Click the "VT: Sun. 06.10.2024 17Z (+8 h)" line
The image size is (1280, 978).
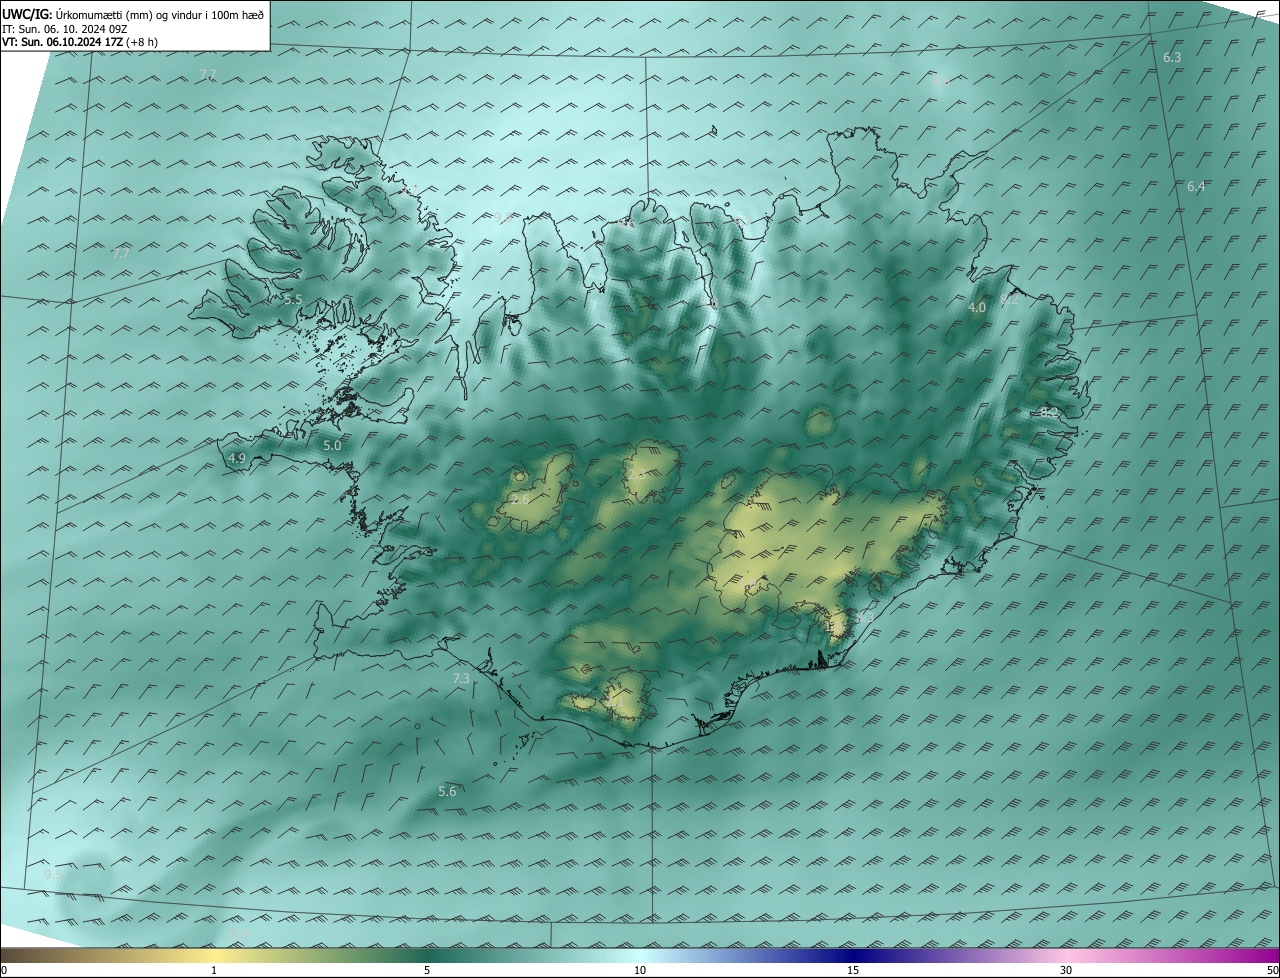click(x=80, y=42)
